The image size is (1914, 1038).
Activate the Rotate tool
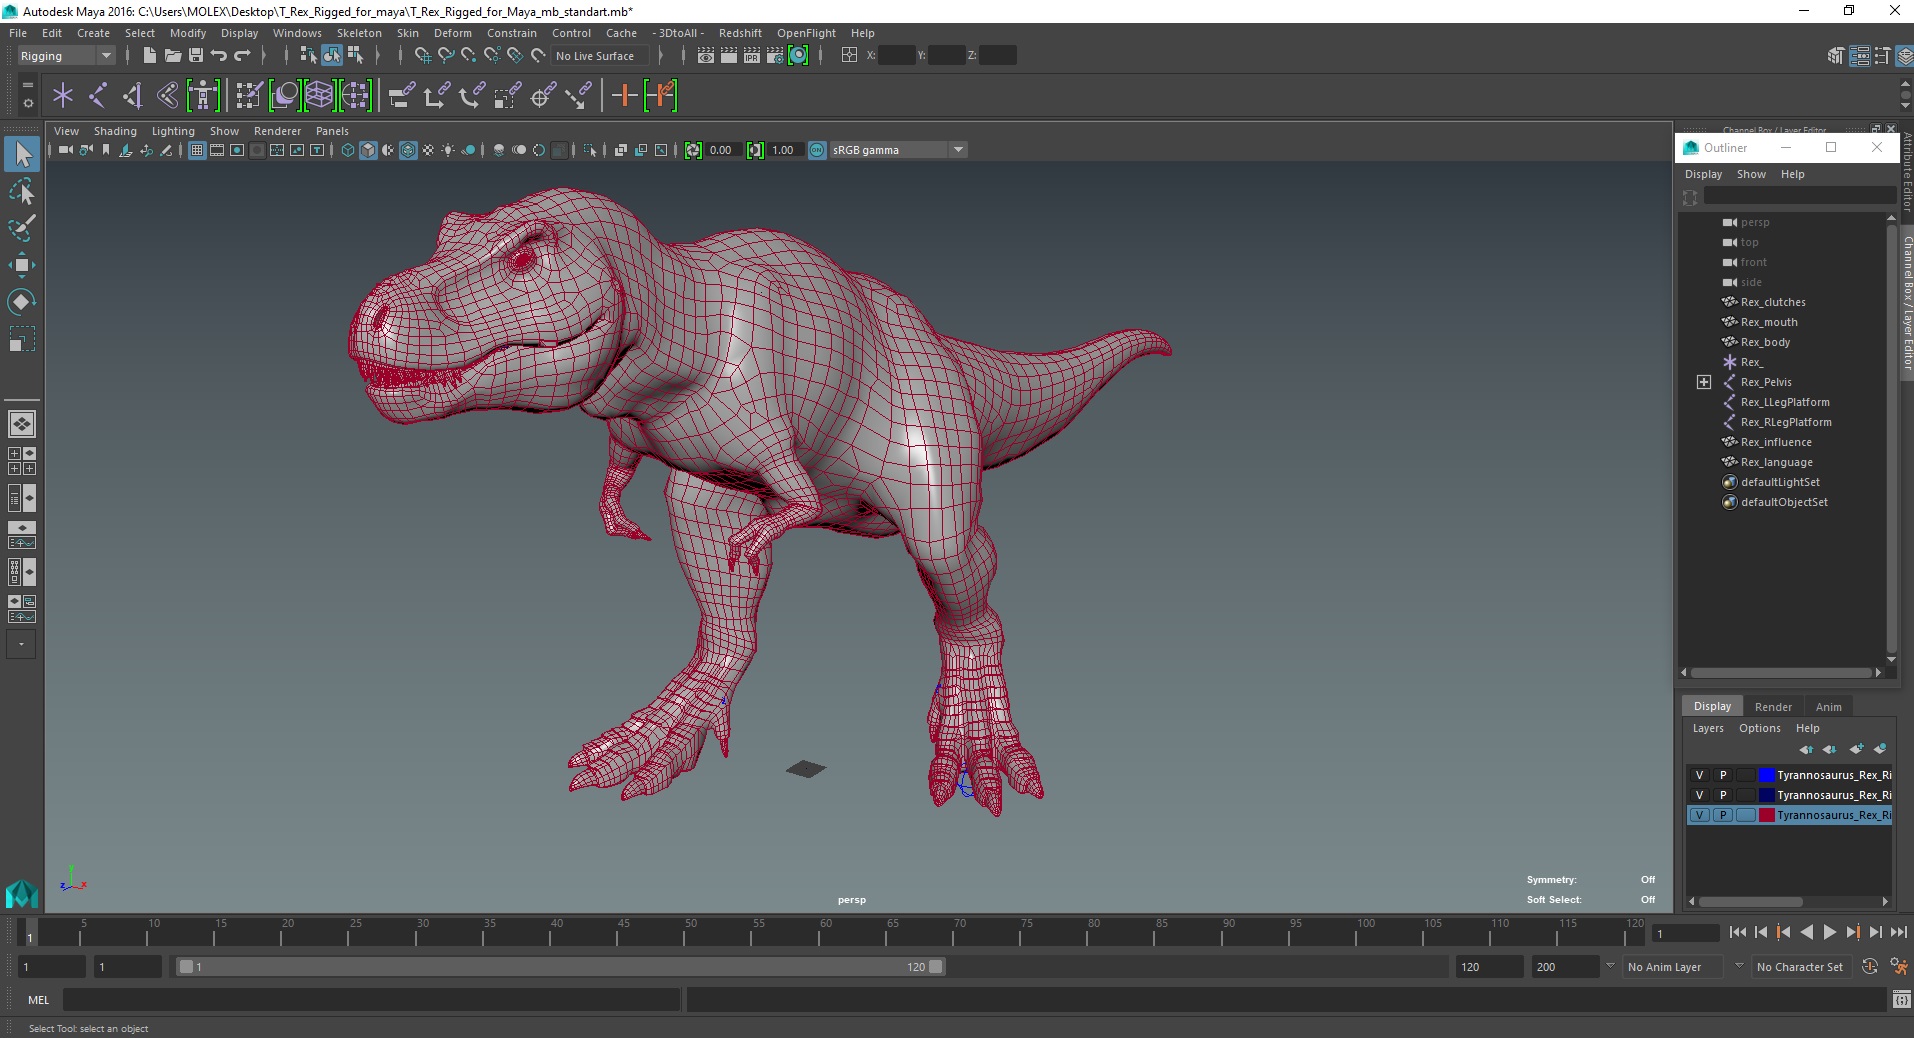22,302
